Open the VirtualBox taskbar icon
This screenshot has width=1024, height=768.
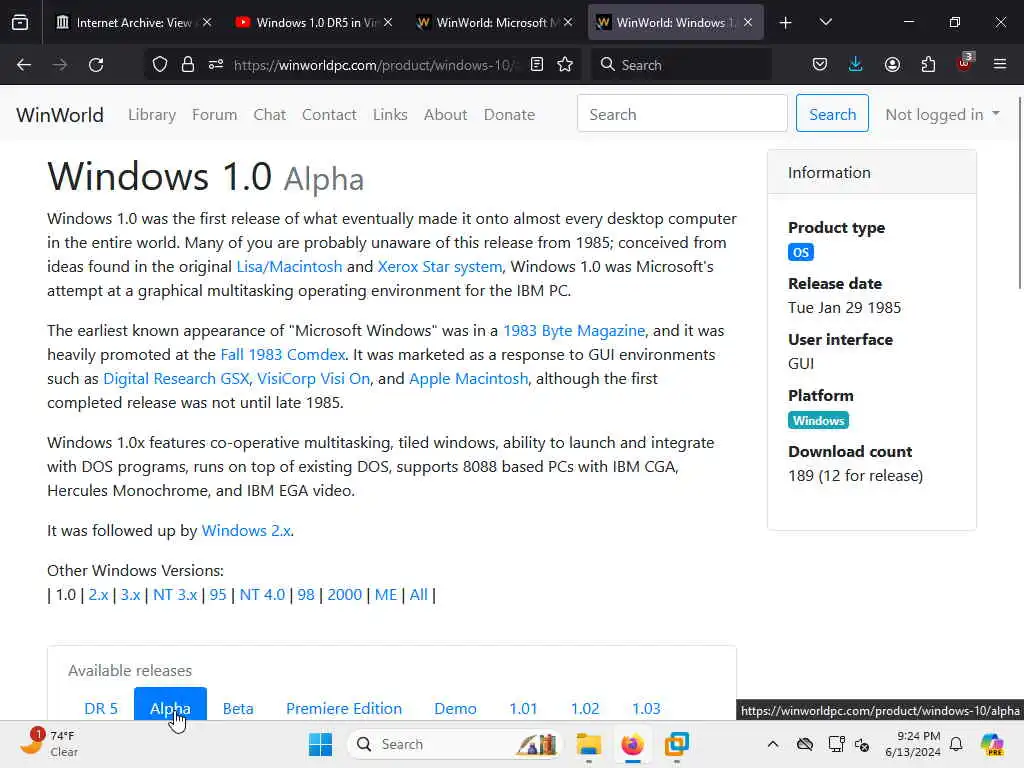point(677,744)
